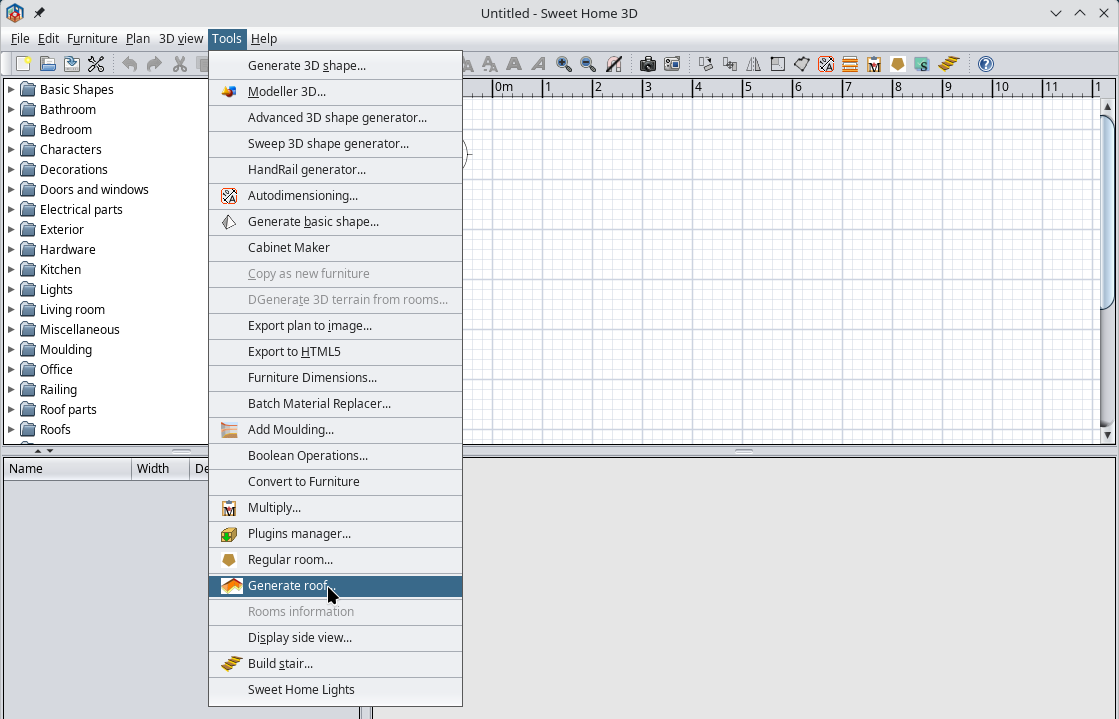Viewport: 1119px width, 719px height.
Task: Select Advanced 3D shape generator... entry
Action: (x=335, y=117)
